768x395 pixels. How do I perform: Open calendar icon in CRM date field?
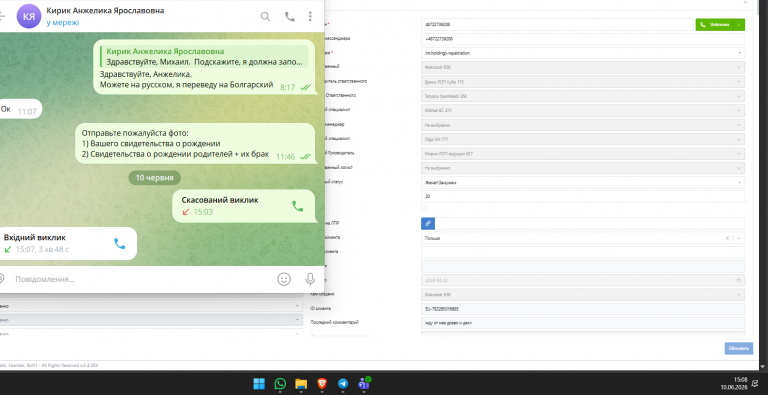(x=739, y=280)
